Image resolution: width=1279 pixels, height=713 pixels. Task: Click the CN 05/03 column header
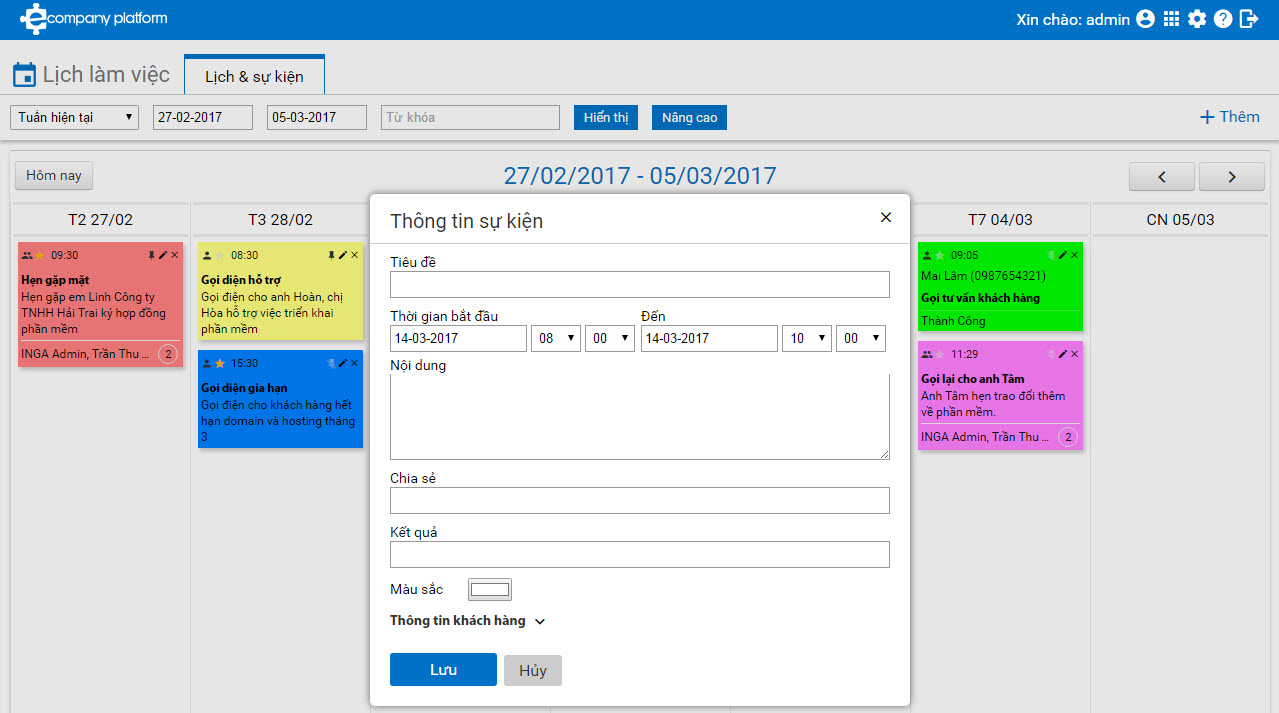click(1180, 220)
